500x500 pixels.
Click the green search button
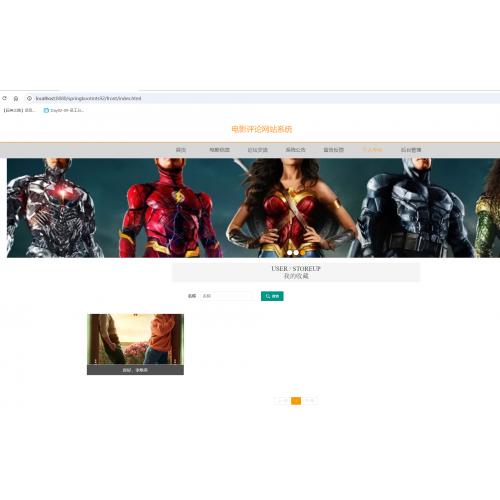[272, 296]
